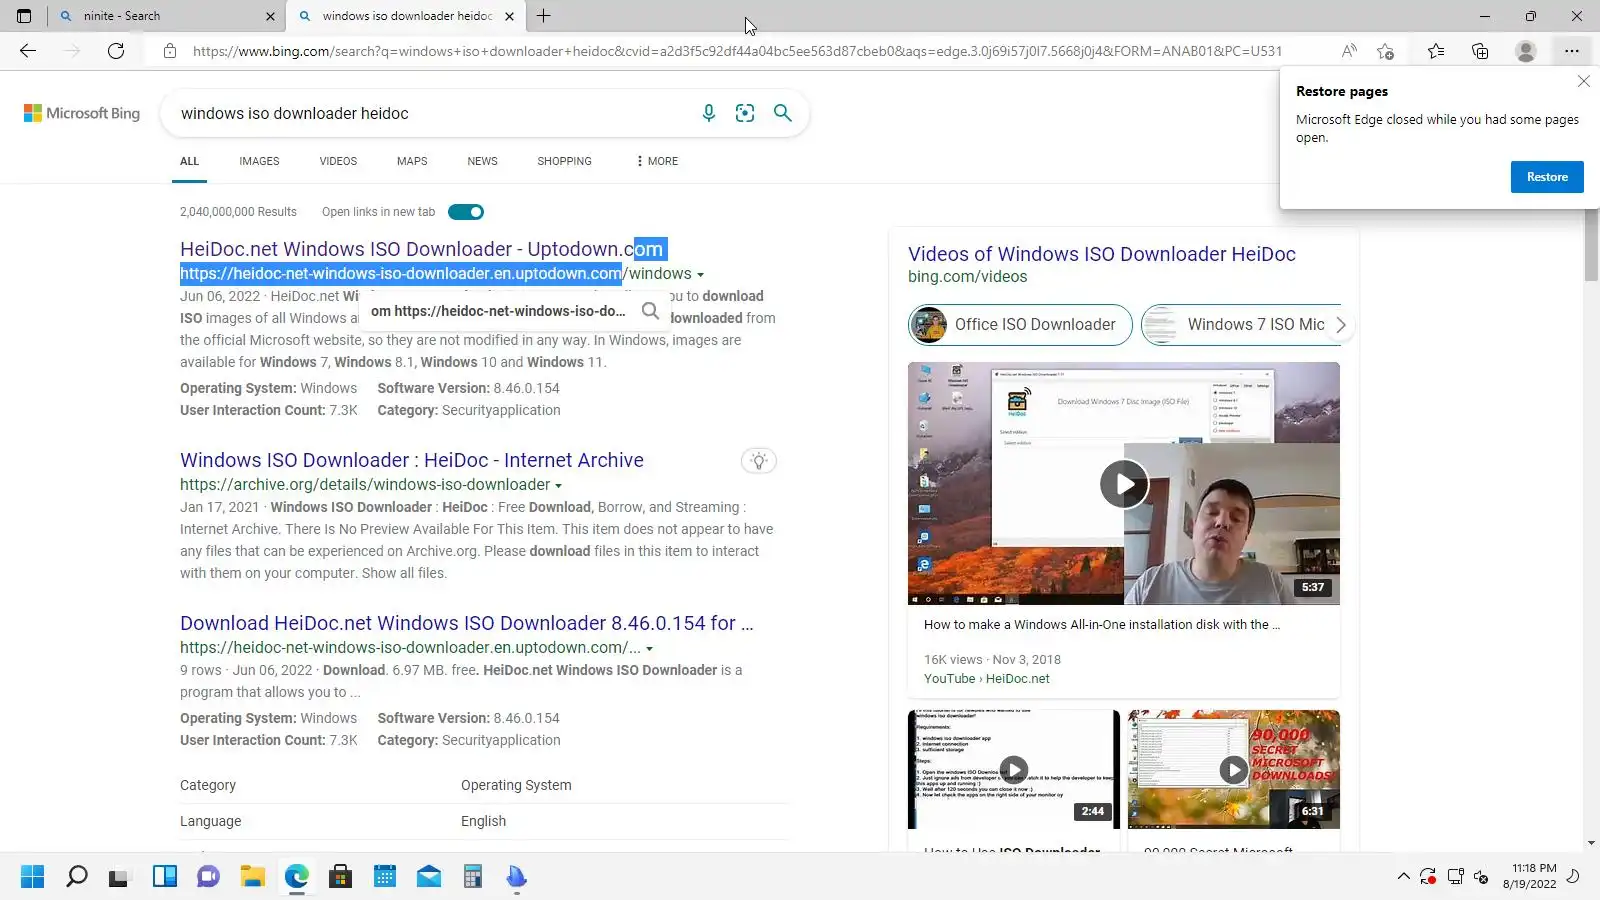1600x900 pixels.
Task: Switch to SHOPPING results
Action: click(x=564, y=161)
